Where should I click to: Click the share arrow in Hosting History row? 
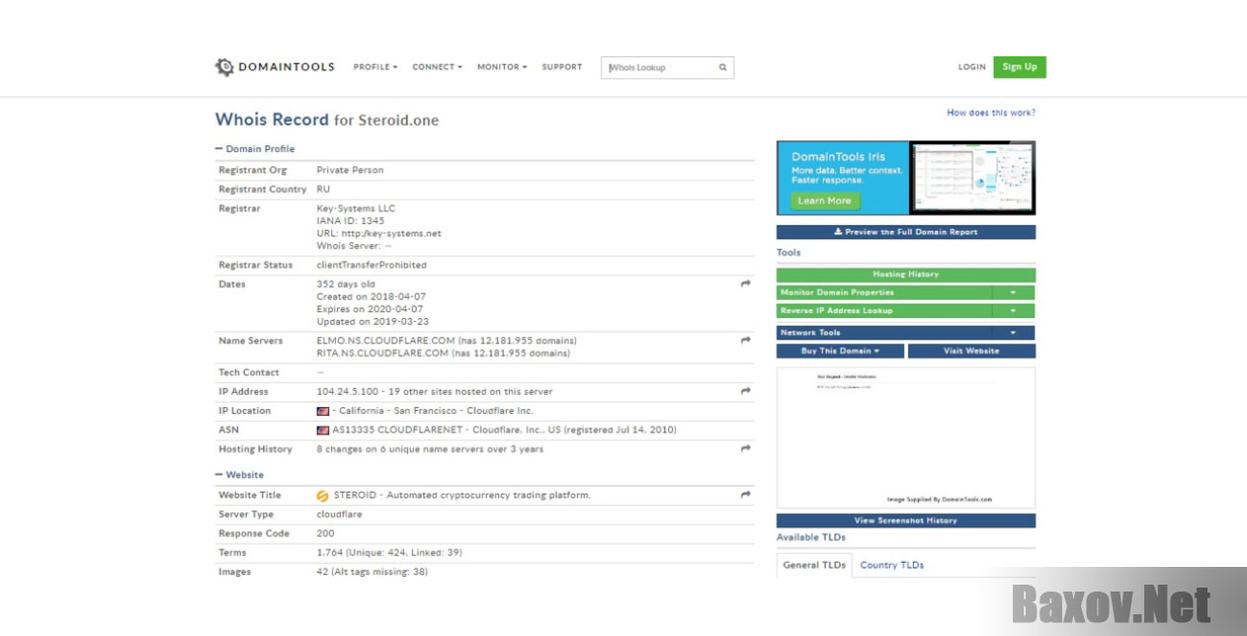(x=745, y=449)
